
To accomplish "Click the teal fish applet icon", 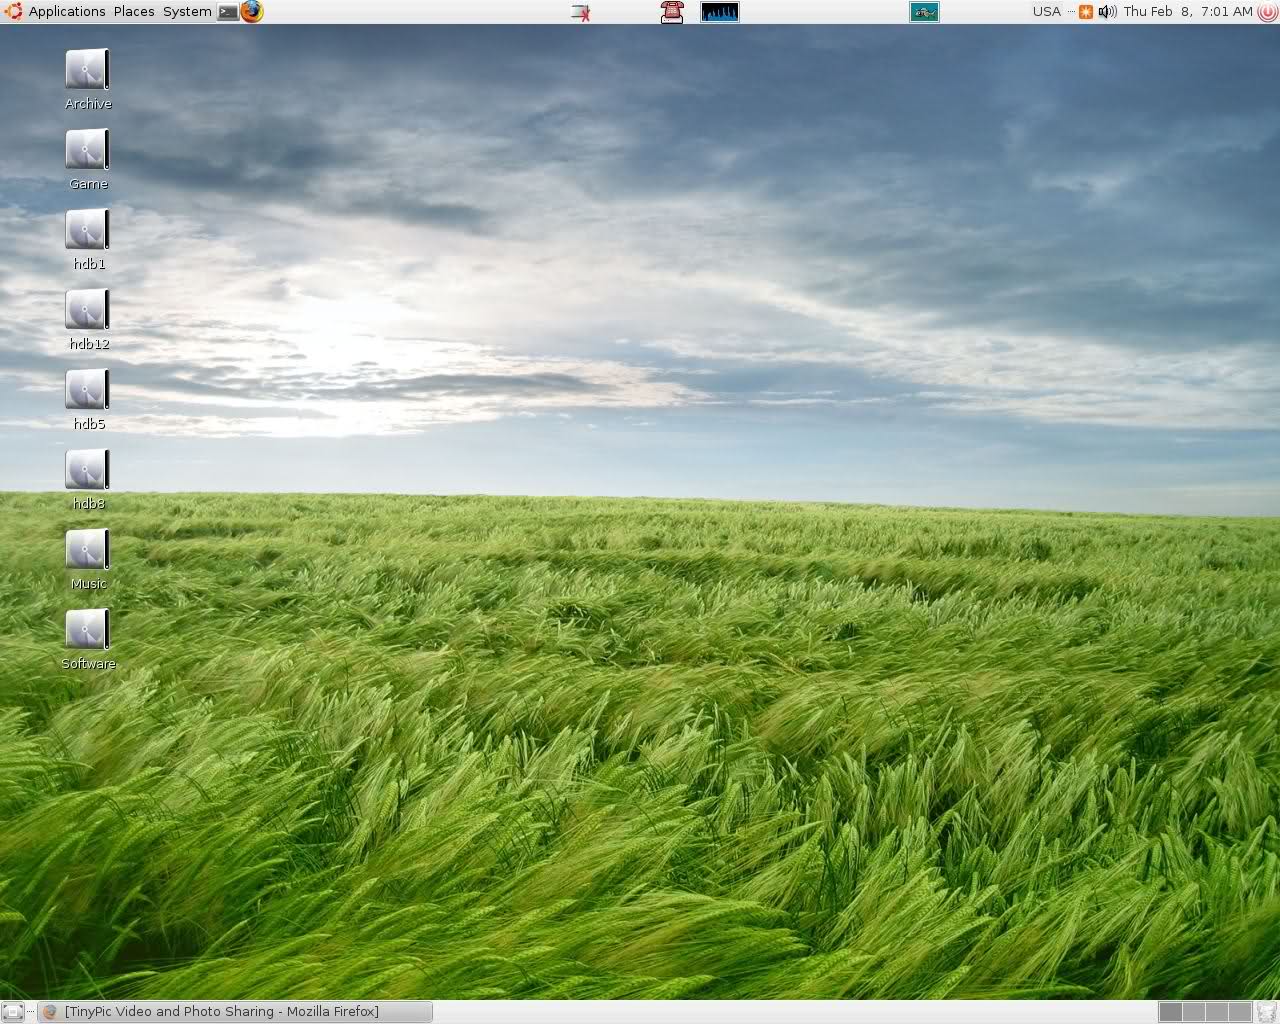I will click(924, 12).
